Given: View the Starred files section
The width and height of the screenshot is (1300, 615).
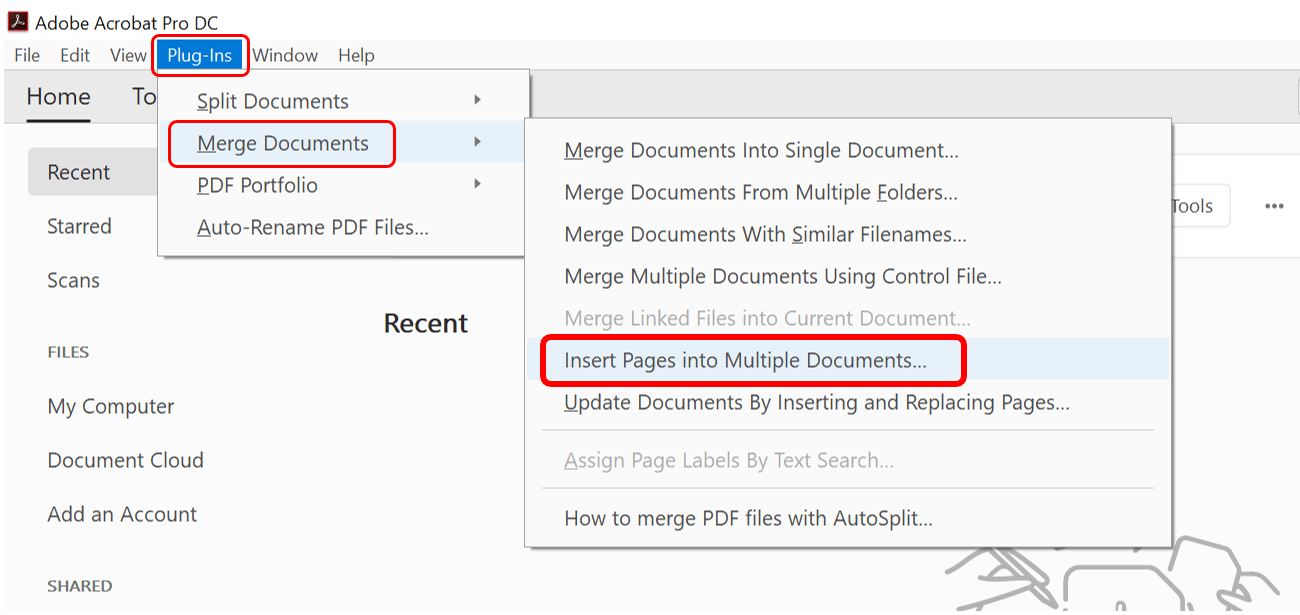Looking at the screenshot, I should pos(79,226).
